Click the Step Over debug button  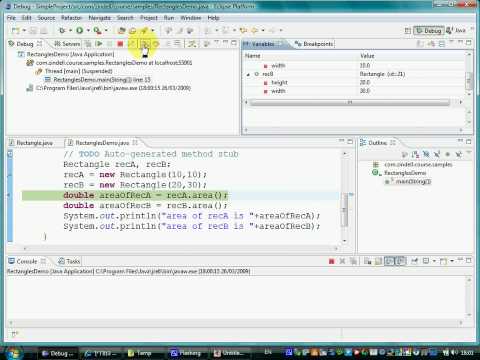pyautogui.click(x=156, y=44)
